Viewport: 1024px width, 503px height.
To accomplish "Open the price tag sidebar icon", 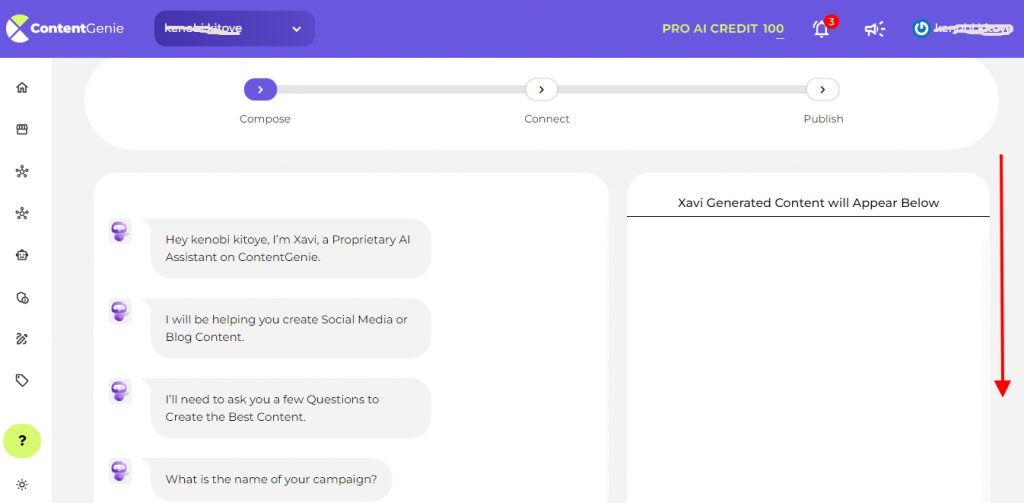I will pyautogui.click(x=22, y=380).
